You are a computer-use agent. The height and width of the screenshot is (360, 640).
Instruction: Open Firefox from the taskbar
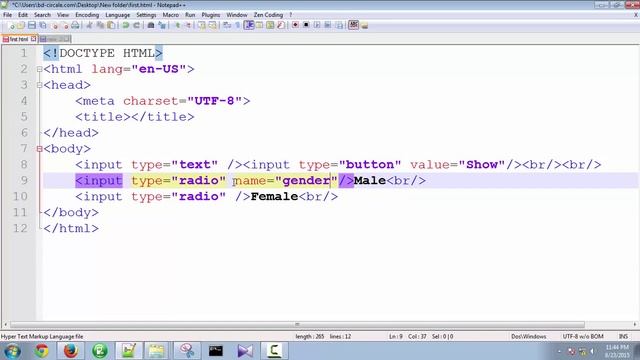pyautogui.click(x=71, y=351)
